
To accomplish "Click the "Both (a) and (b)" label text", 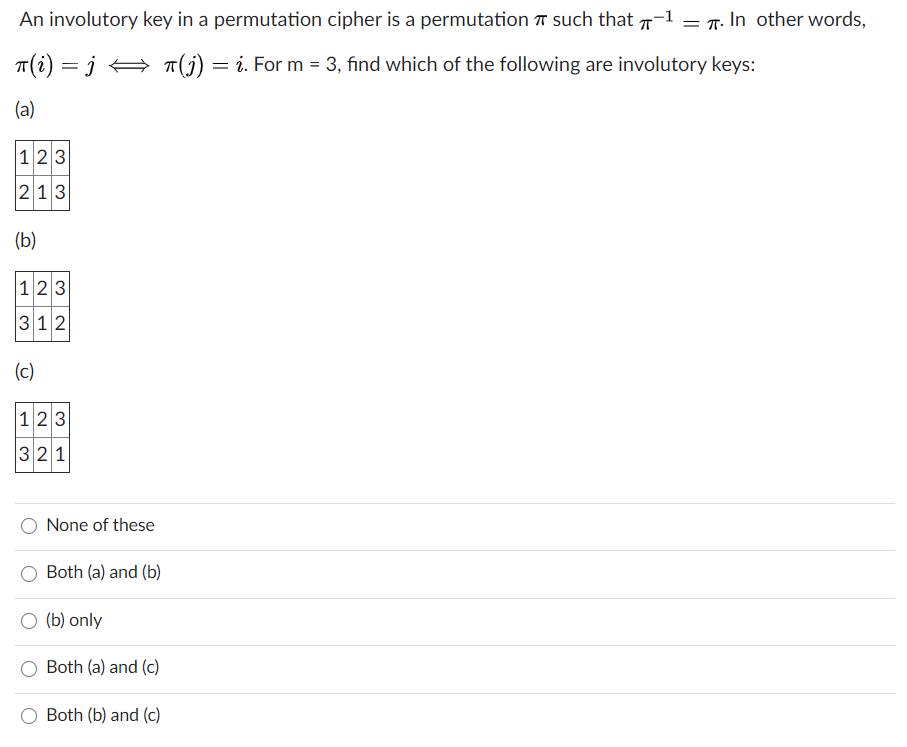I will [x=104, y=573].
